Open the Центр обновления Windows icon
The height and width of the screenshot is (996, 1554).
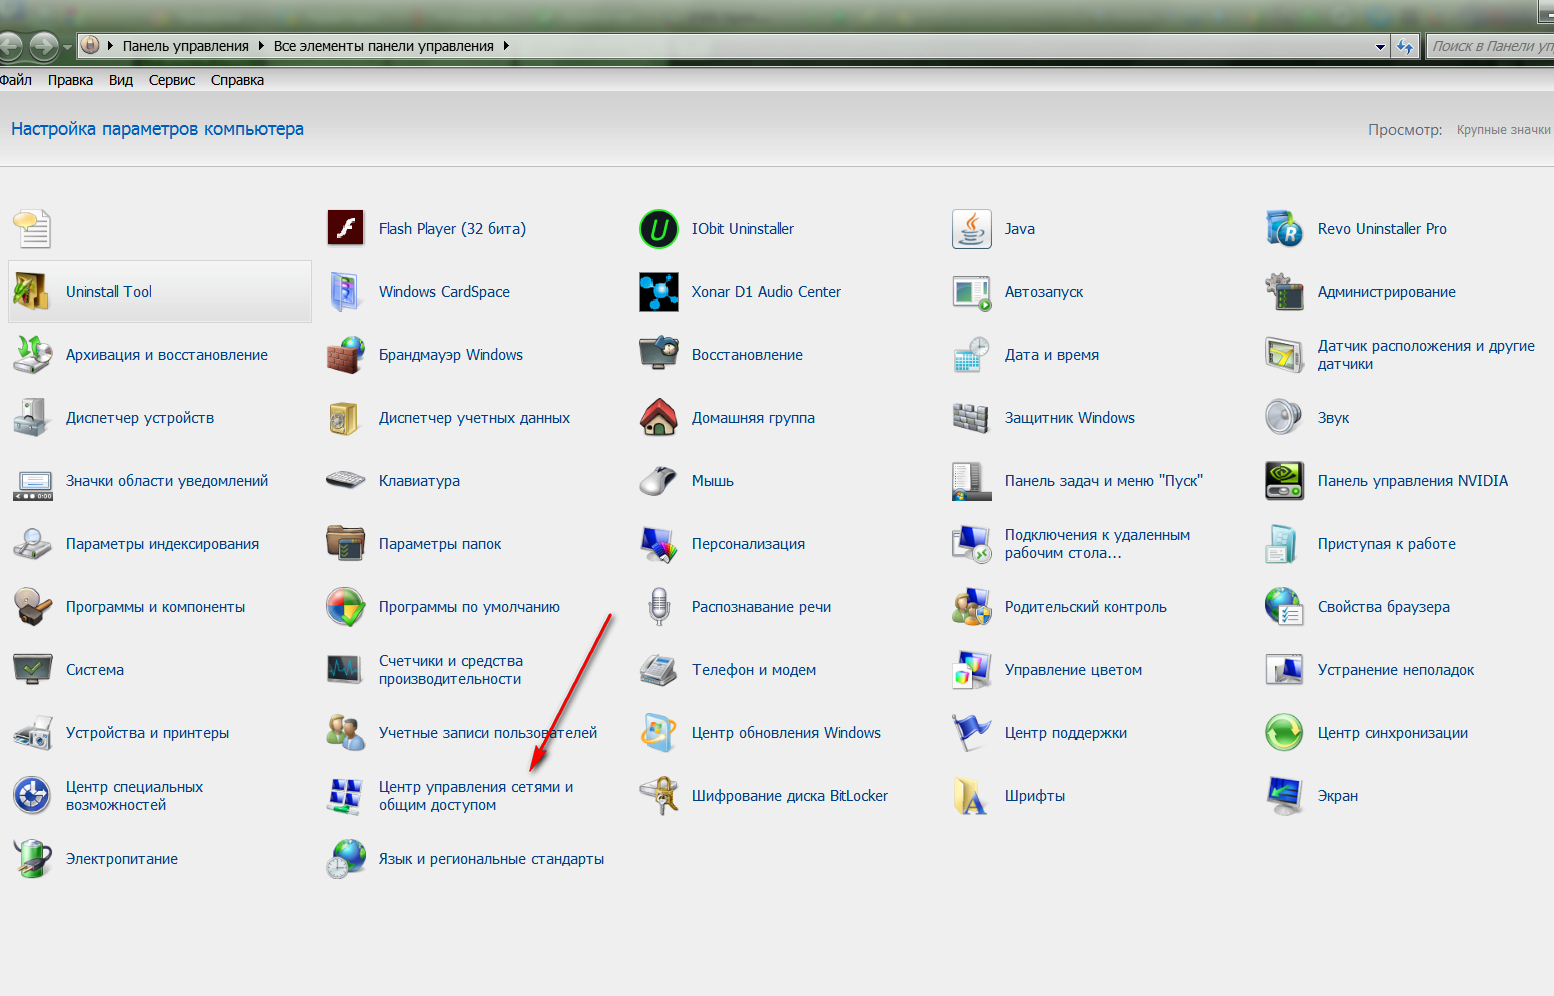[659, 733]
